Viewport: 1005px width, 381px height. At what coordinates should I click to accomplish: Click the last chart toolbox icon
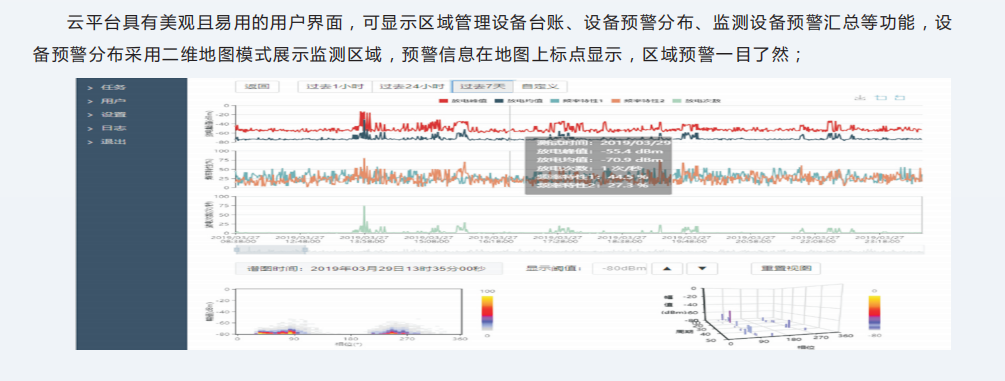pos(900,97)
